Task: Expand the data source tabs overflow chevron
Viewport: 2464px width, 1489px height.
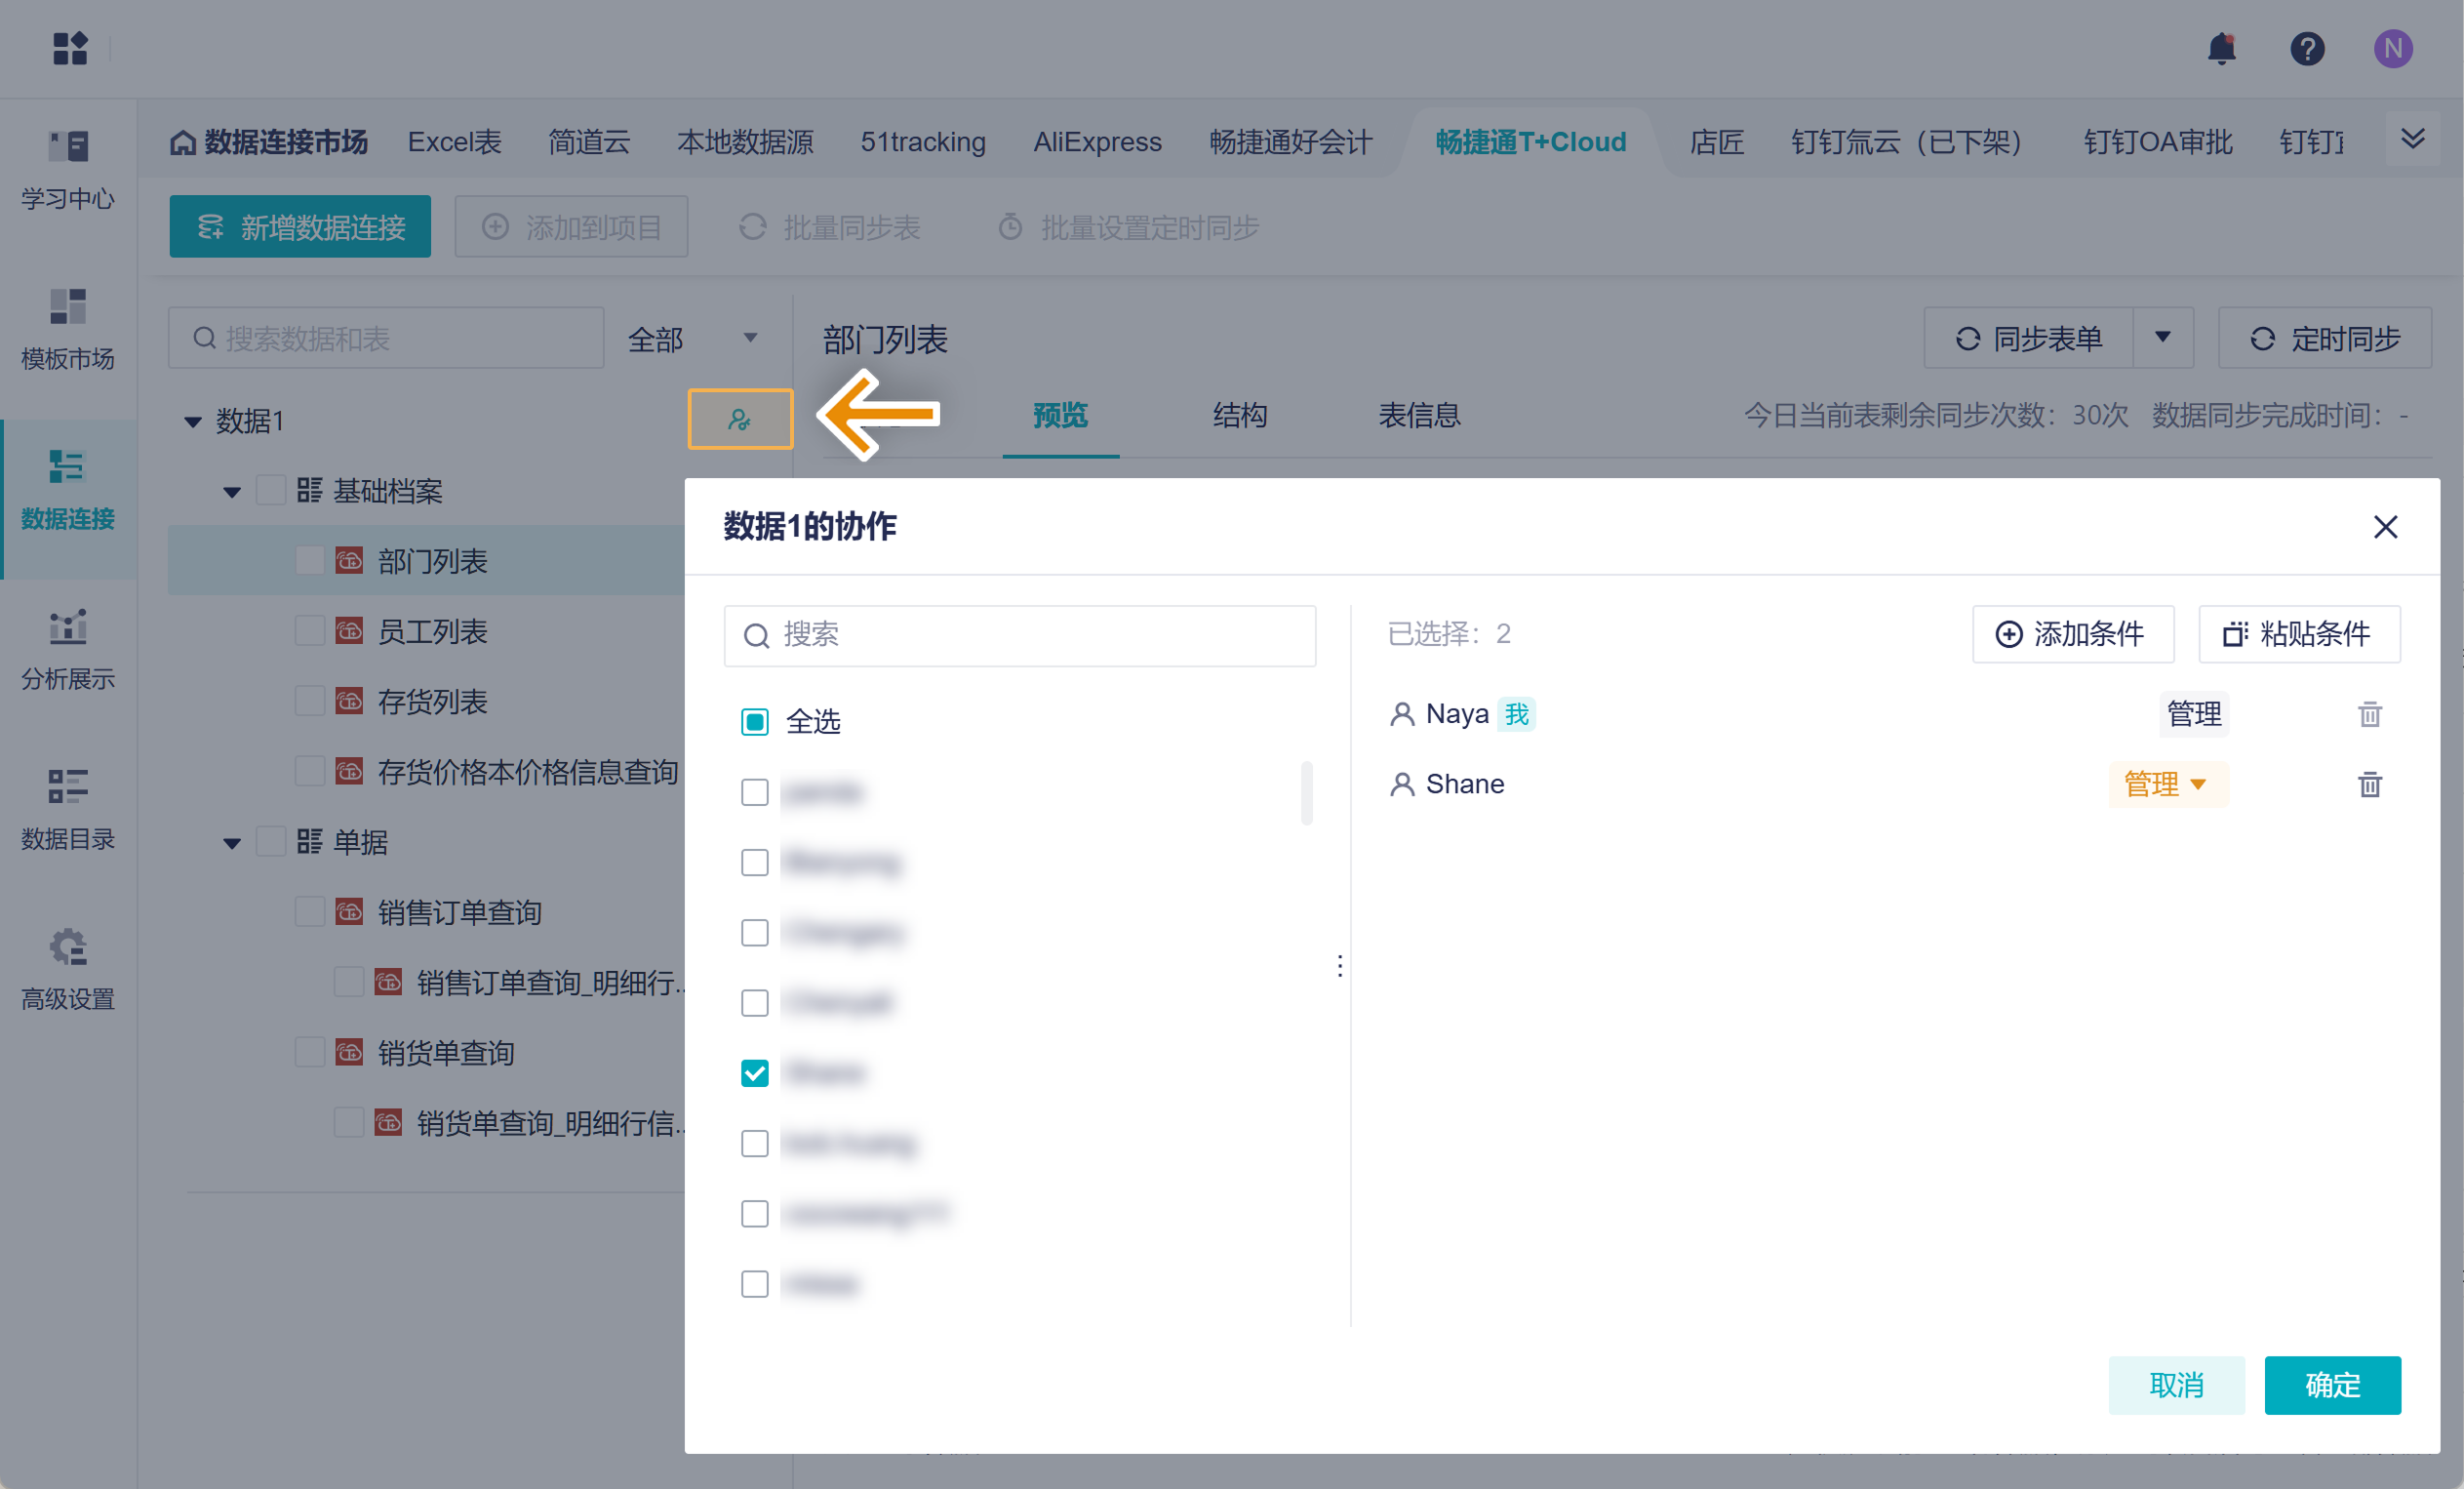Action: pyautogui.click(x=2412, y=139)
